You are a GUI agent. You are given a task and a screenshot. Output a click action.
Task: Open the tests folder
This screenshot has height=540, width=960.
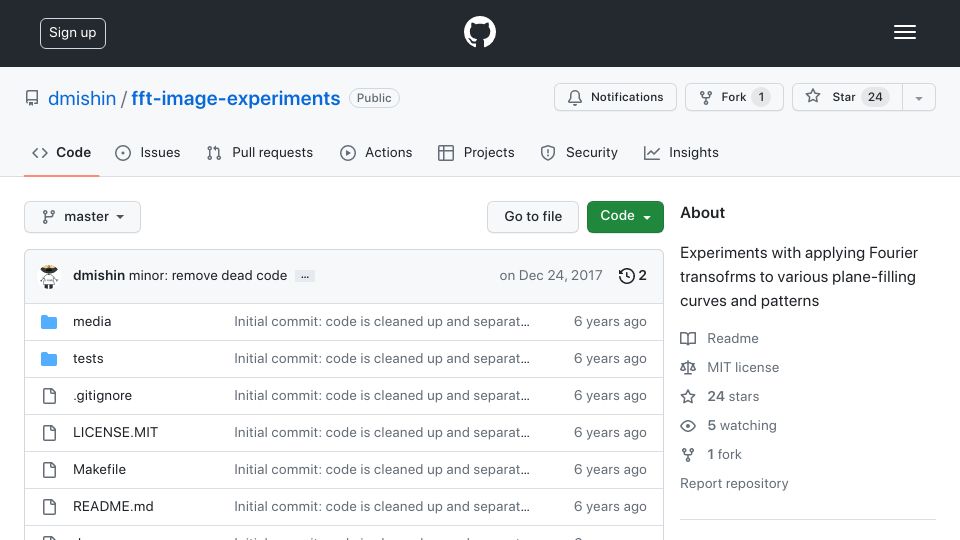[88, 358]
